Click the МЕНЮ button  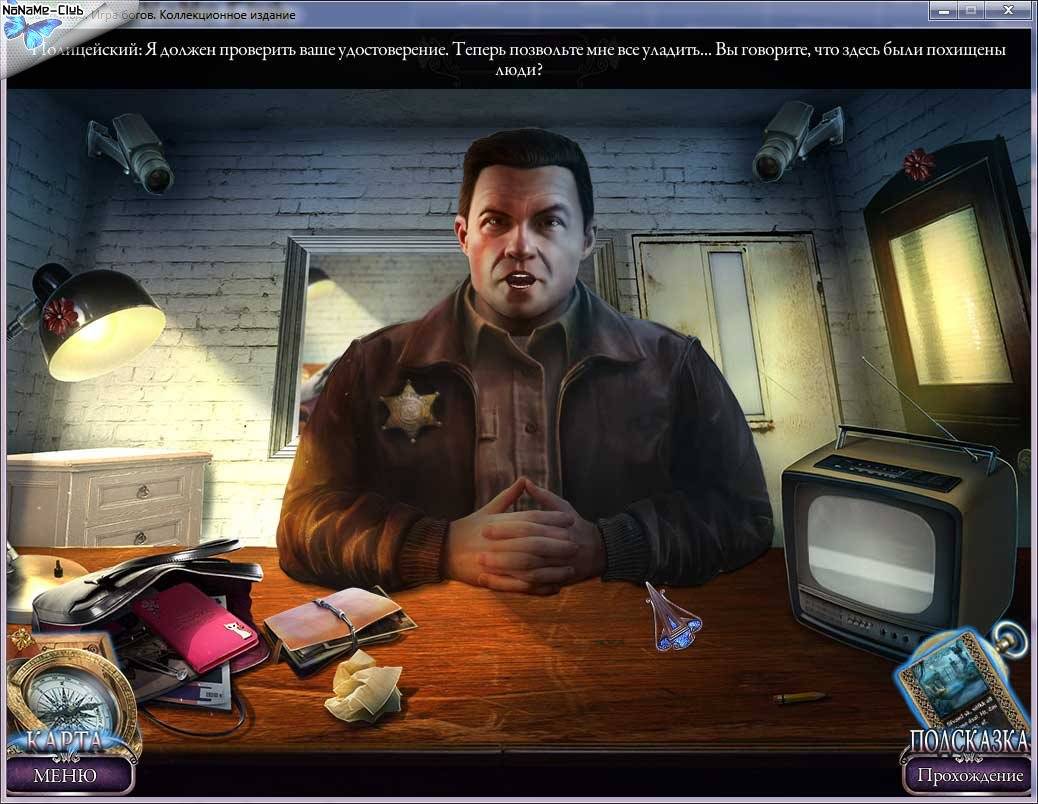point(65,775)
